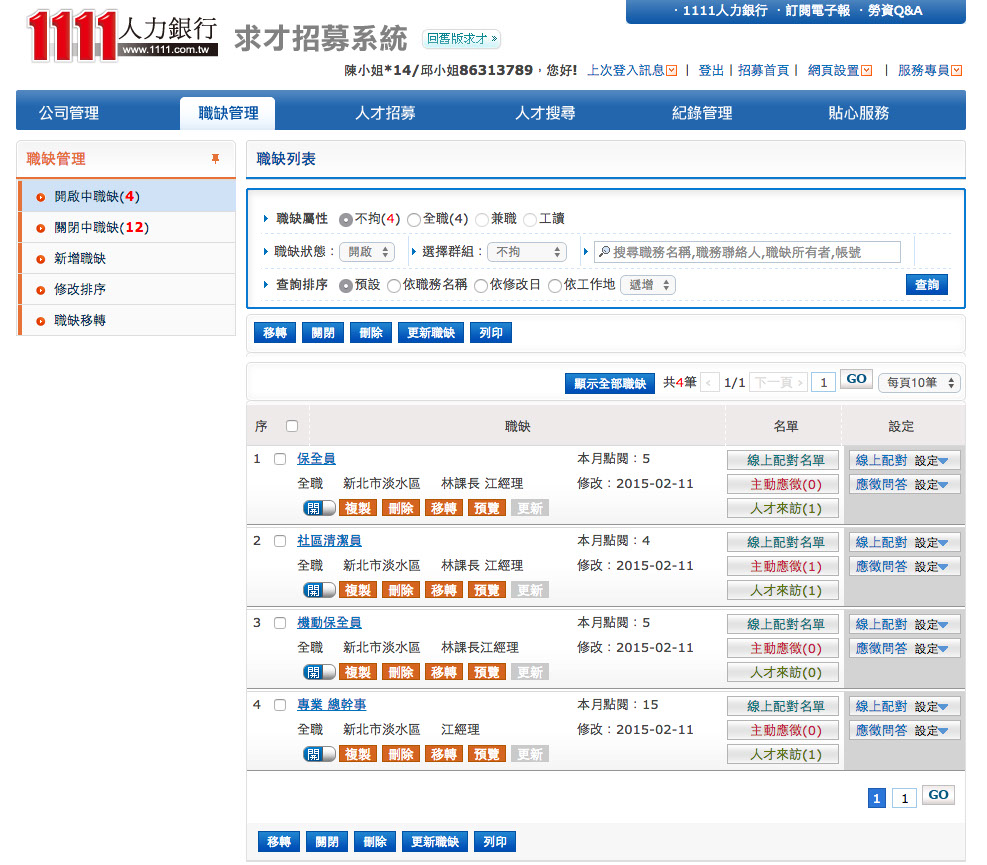Click the orange 複製 button for 機動保全員
This screenshot has width=987, height=865.
point(358,672)
